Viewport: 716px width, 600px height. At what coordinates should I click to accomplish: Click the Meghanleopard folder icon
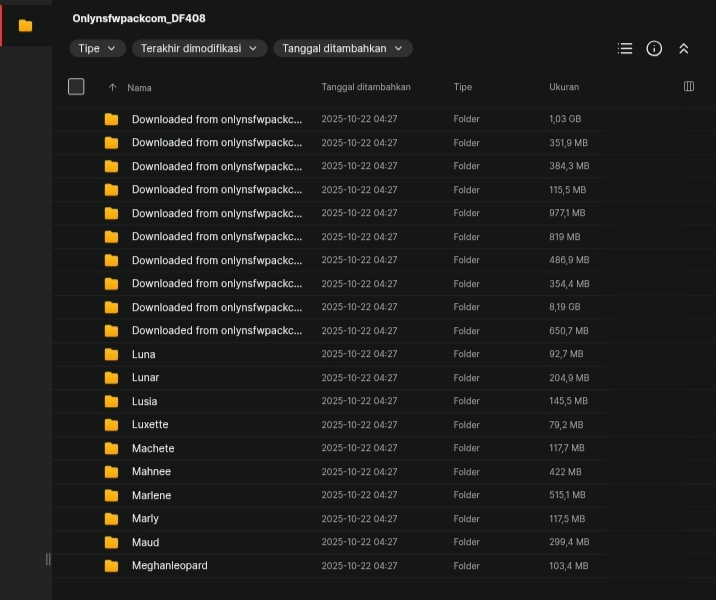111,566
